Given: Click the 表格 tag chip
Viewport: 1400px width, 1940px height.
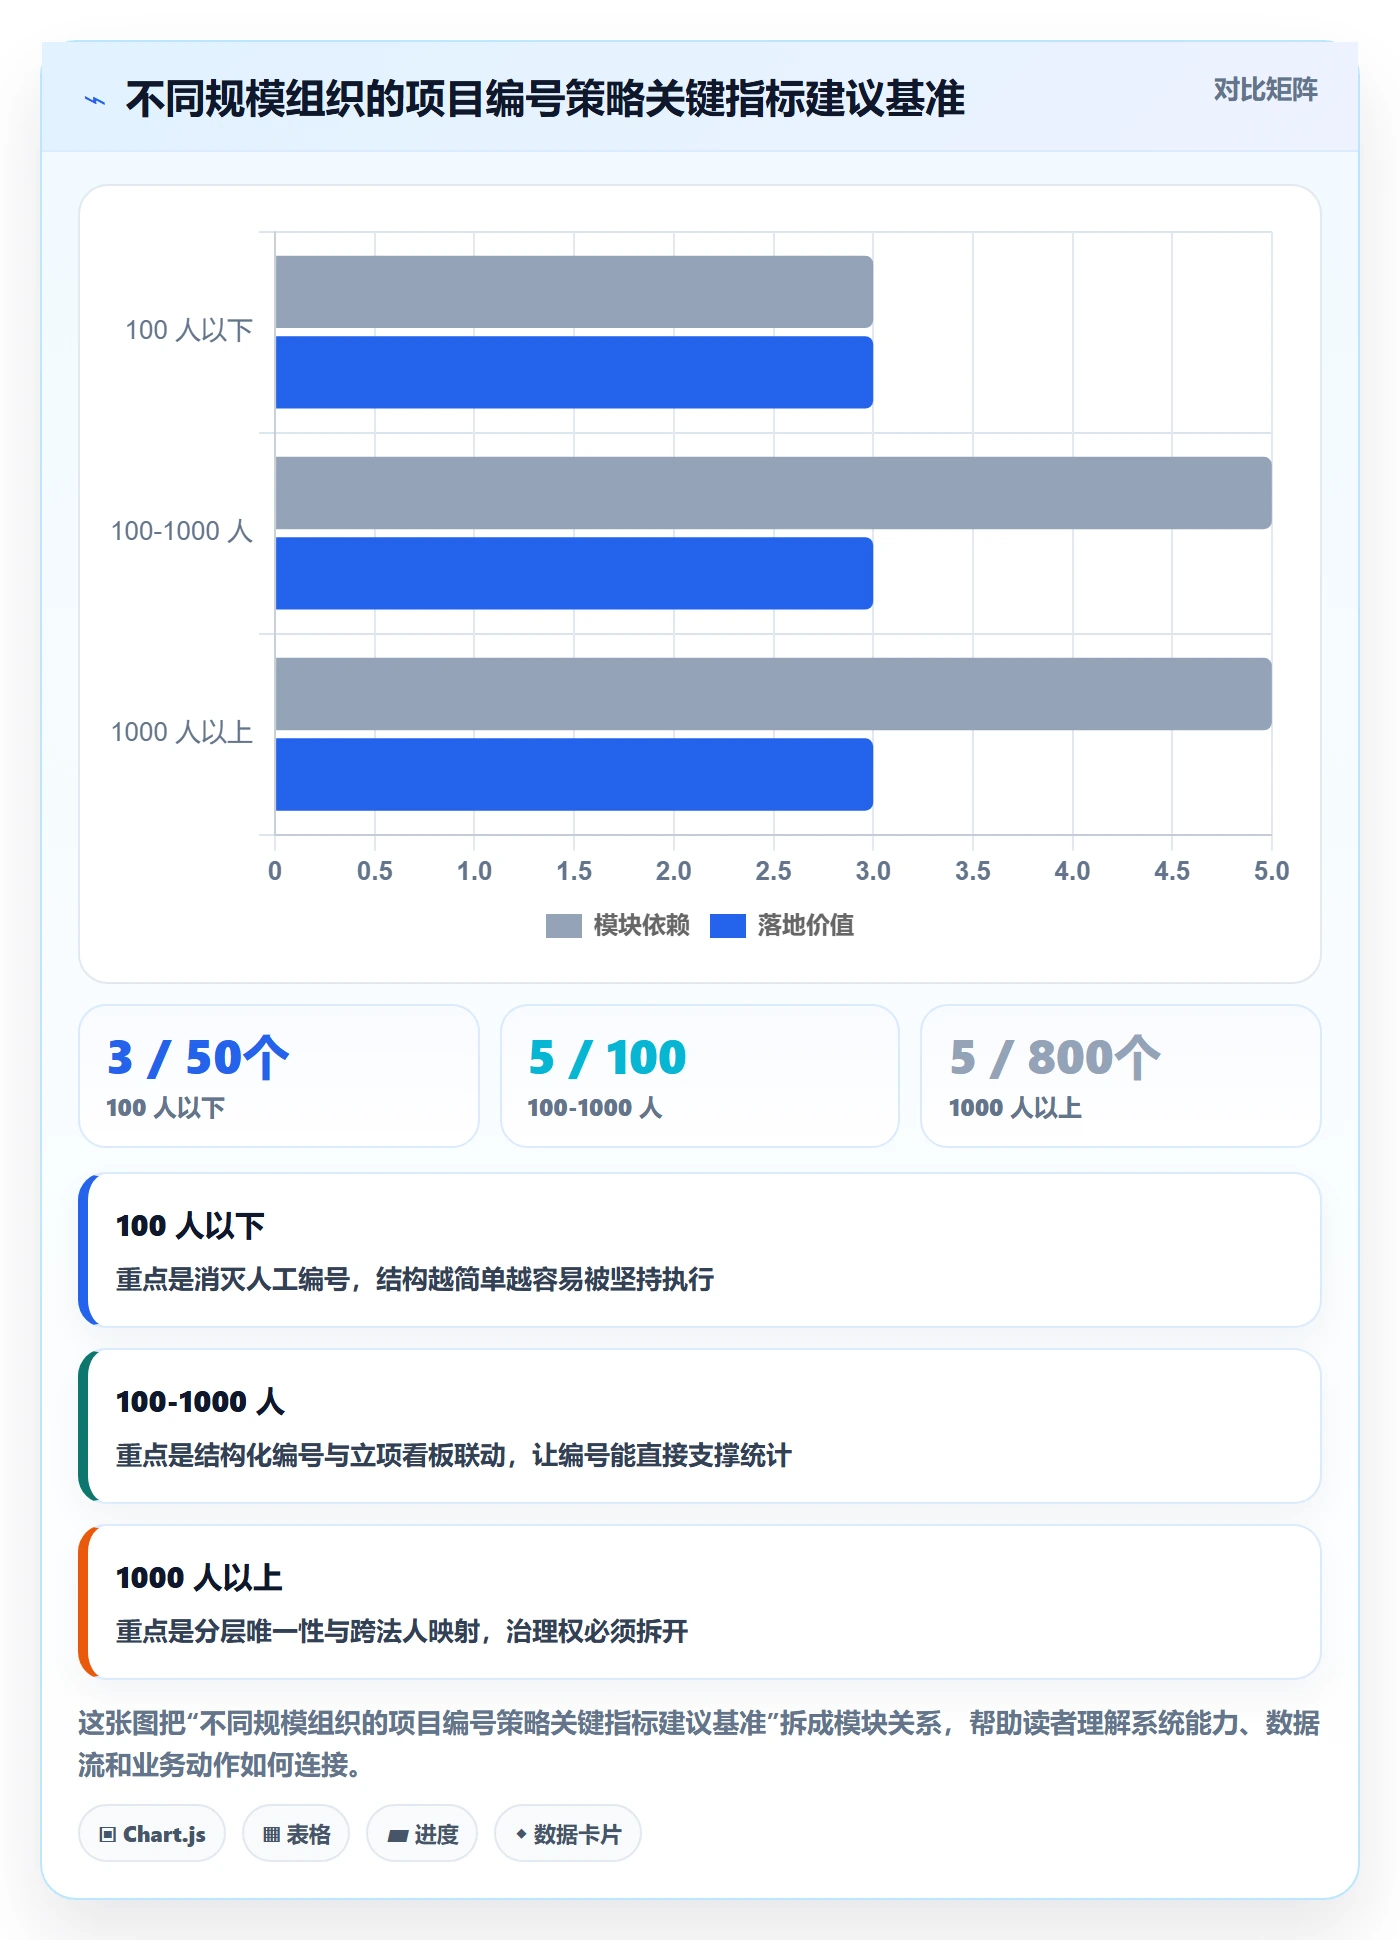Looking at the screenshot, I should click(296, 1833).
